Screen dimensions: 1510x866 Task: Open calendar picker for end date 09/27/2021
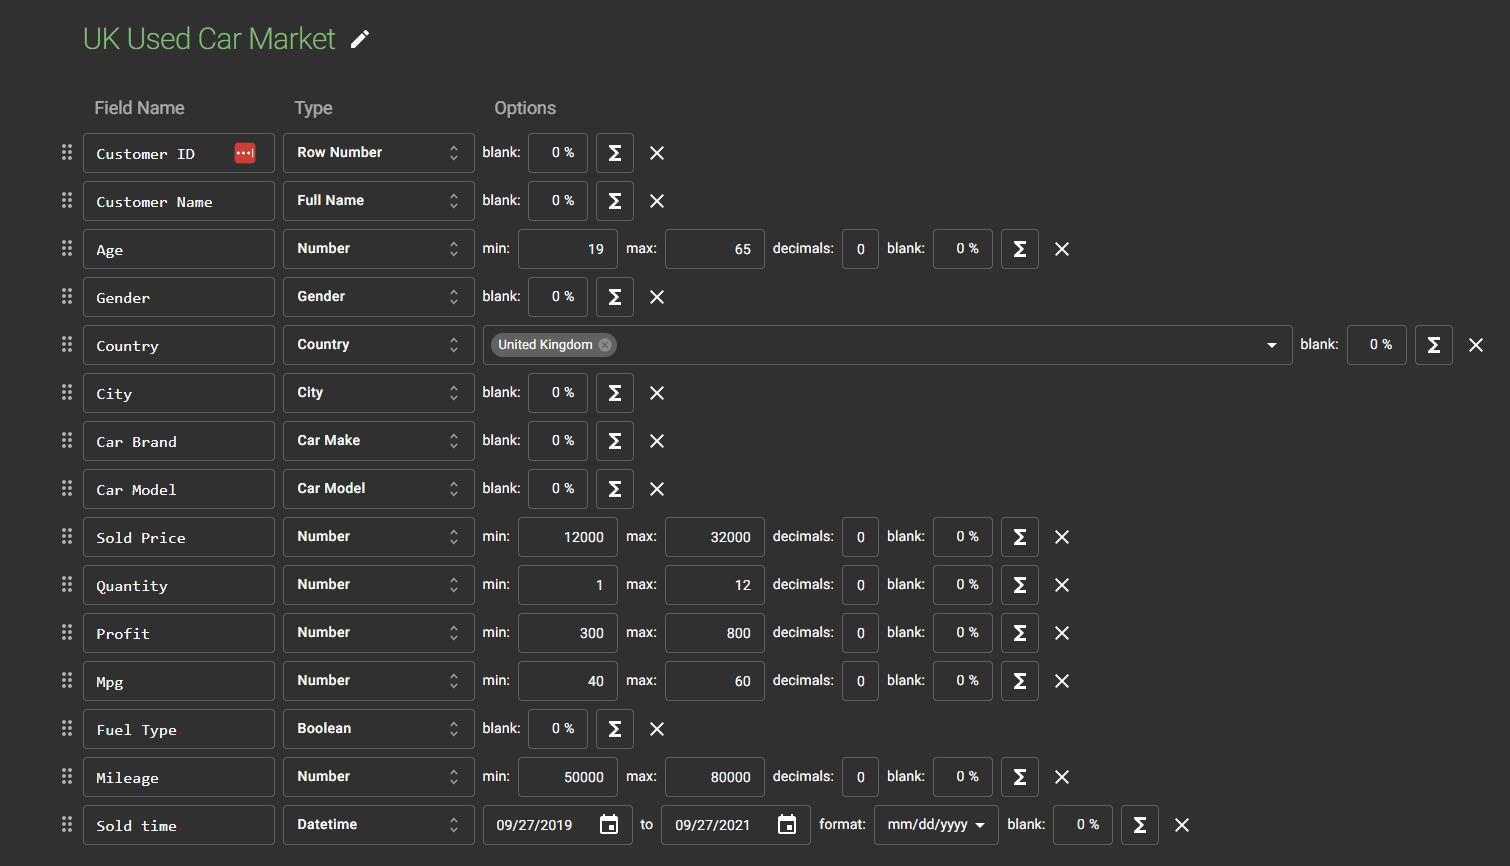tap(787, 825)
